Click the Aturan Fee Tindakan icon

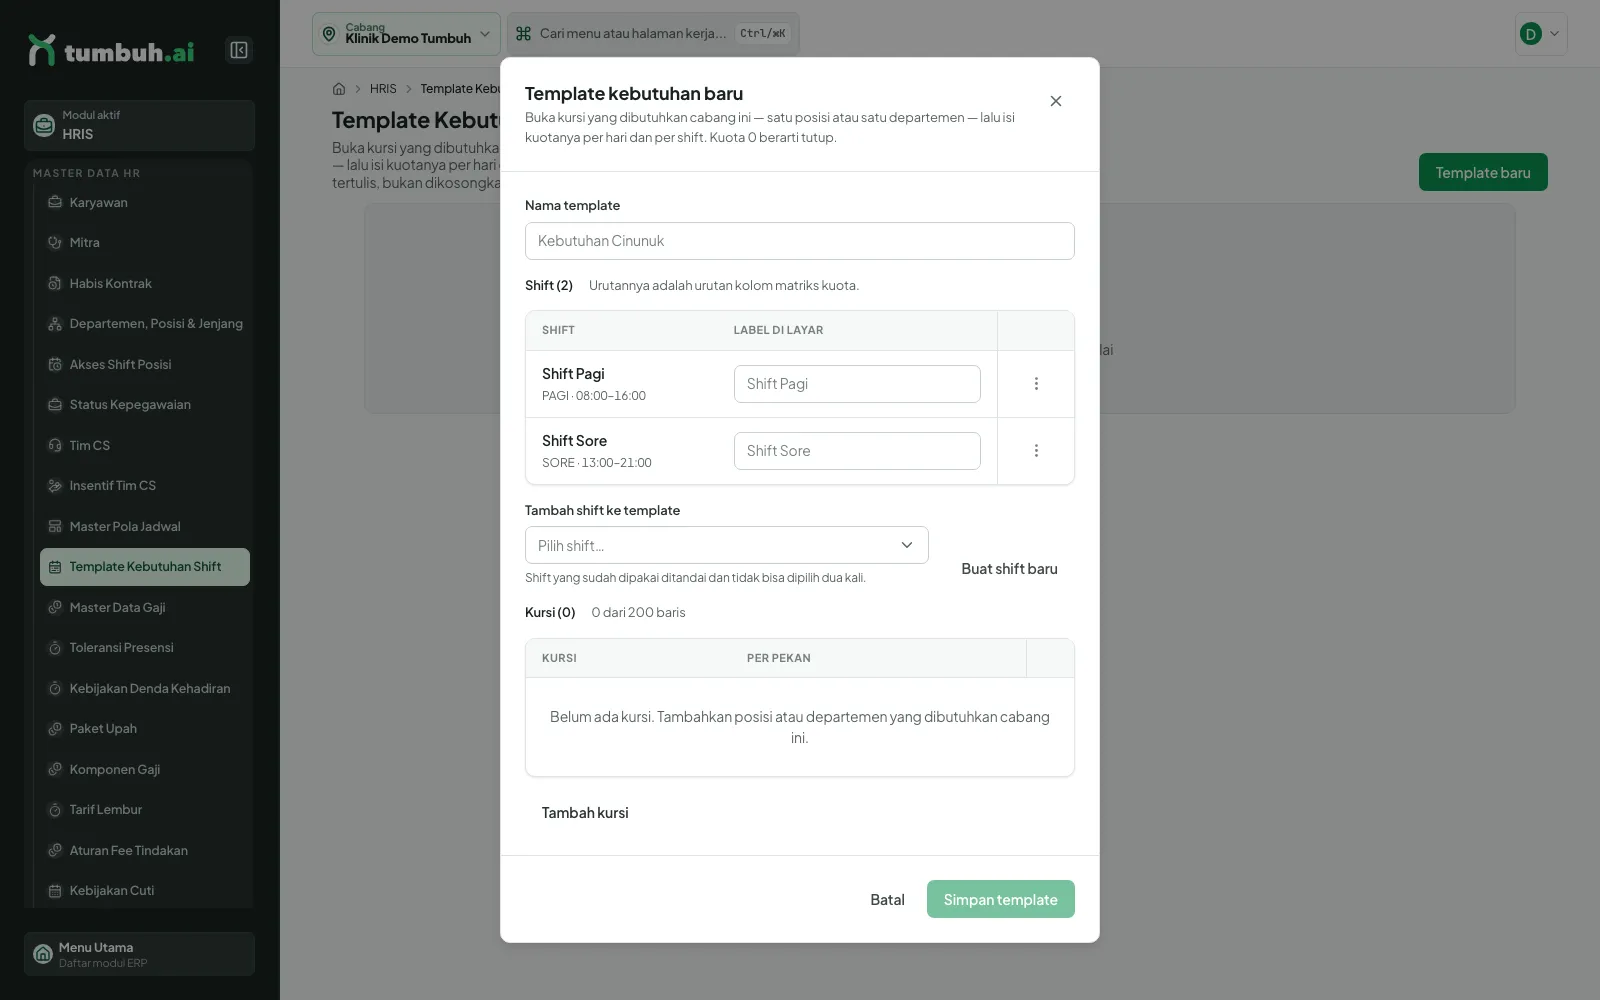click(55, 851)
